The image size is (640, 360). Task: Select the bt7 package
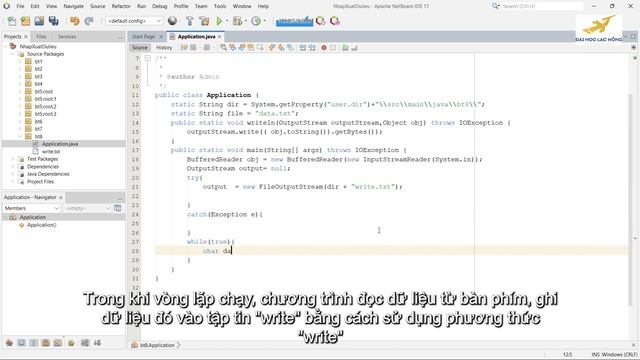(38, 129)
